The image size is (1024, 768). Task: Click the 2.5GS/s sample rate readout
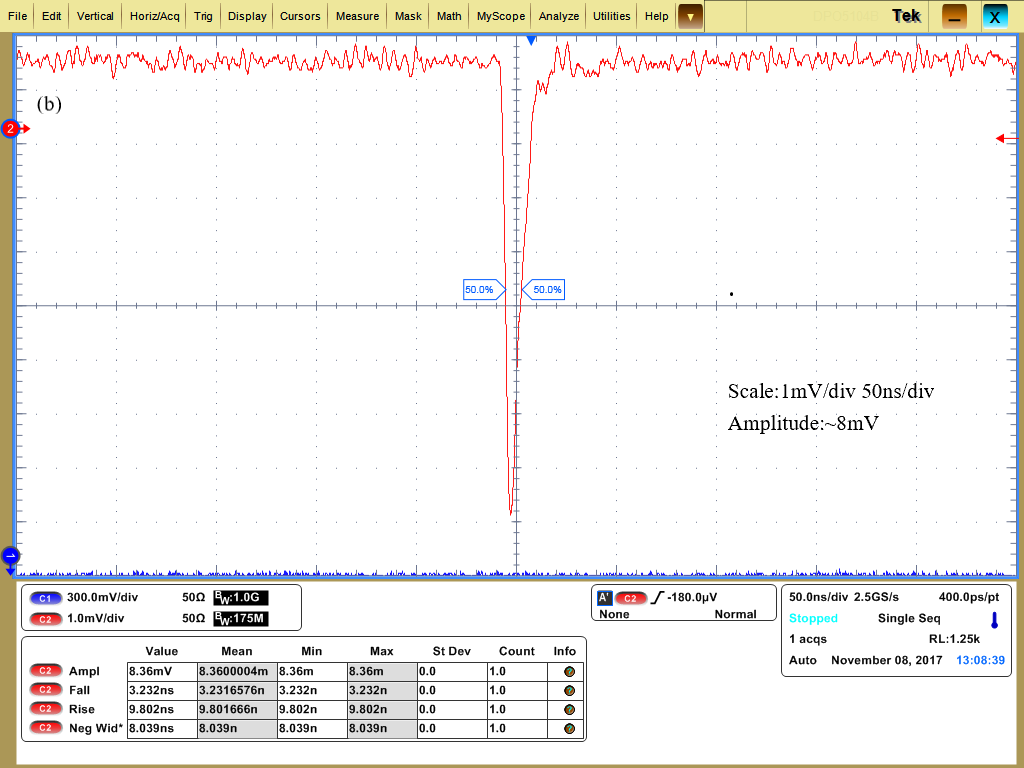point(876,597)
